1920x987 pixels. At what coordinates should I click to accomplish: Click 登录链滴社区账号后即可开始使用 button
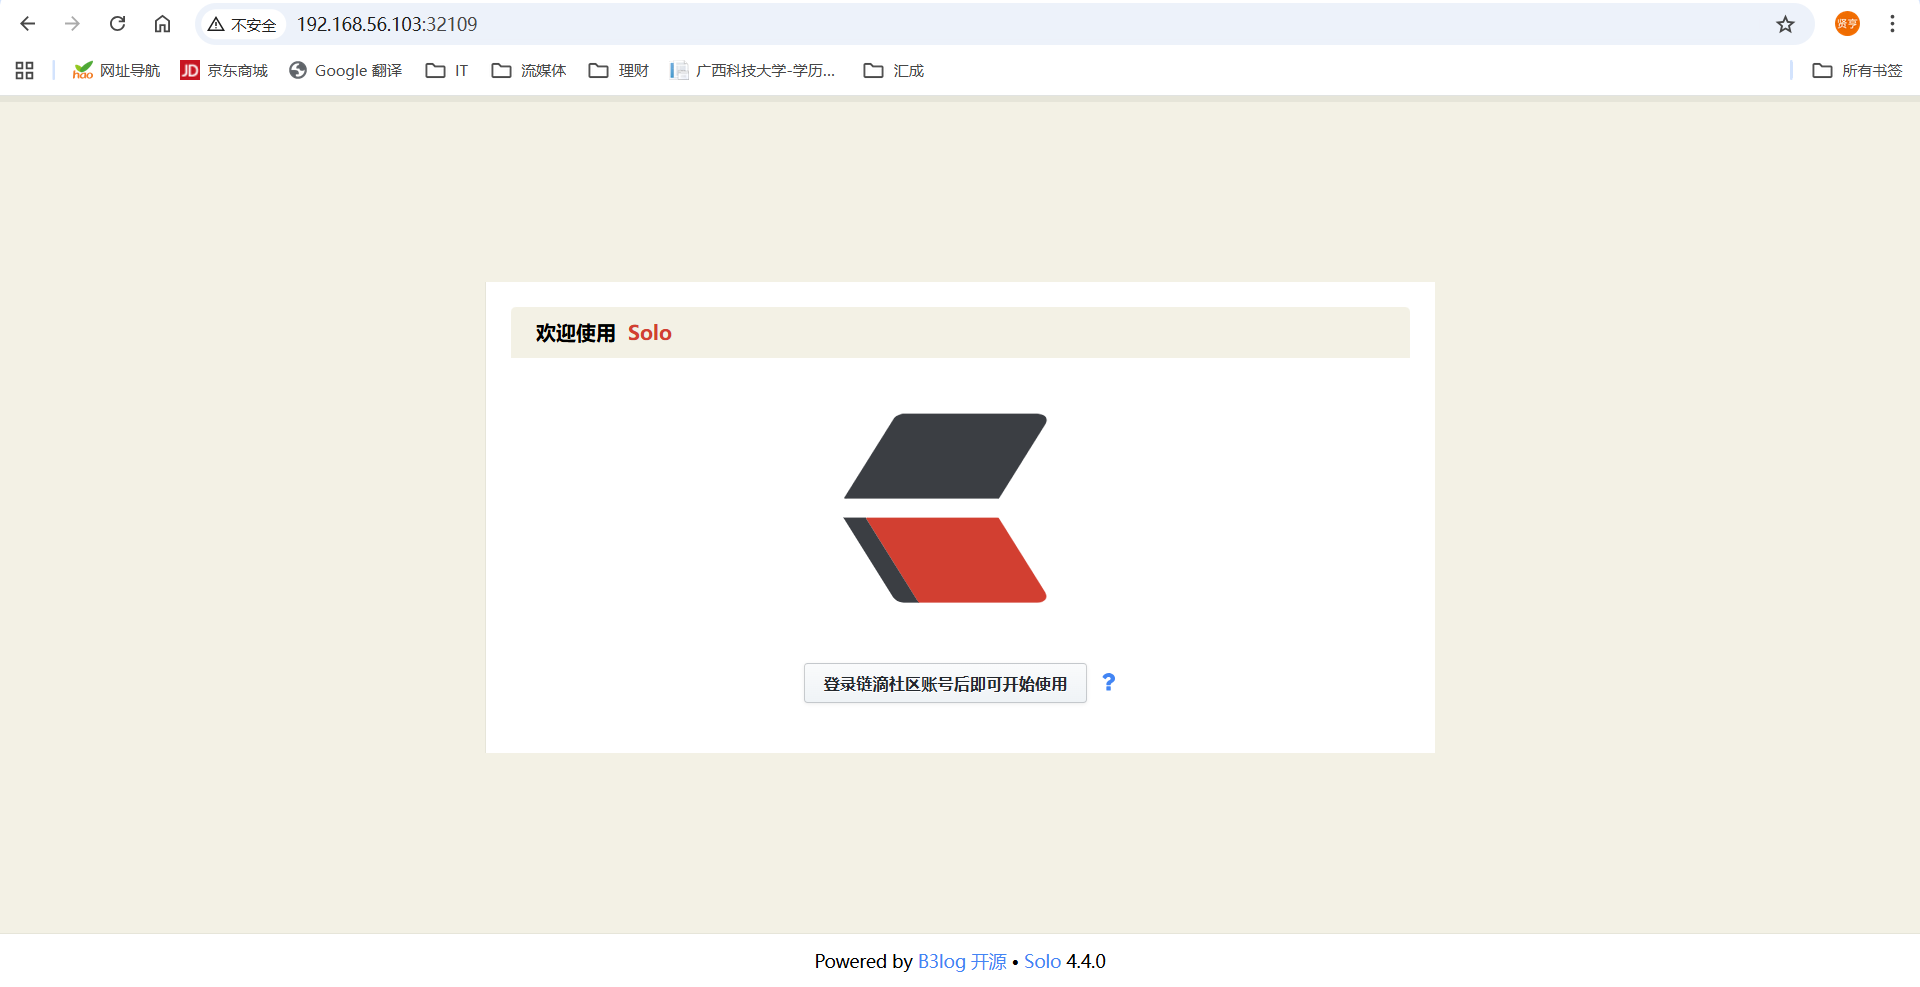coord(945,683)
